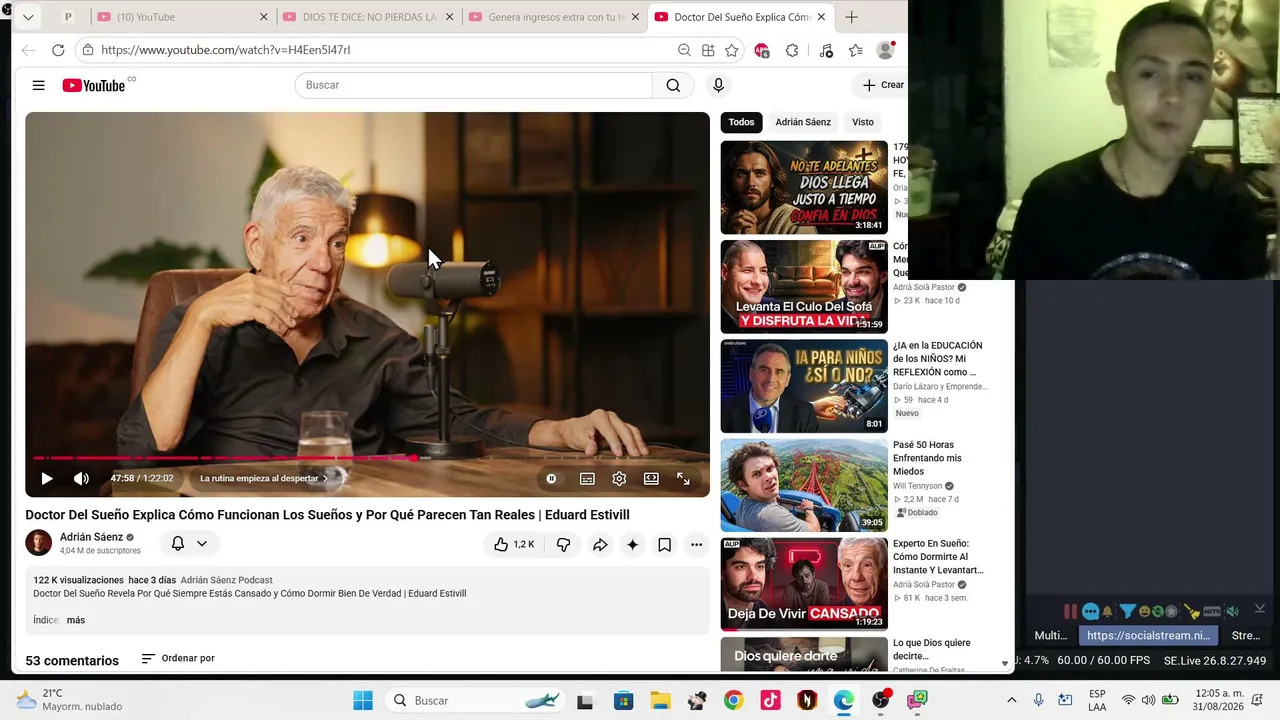
Task: Open the taskbar weather widget
Action: pos(70,700)
